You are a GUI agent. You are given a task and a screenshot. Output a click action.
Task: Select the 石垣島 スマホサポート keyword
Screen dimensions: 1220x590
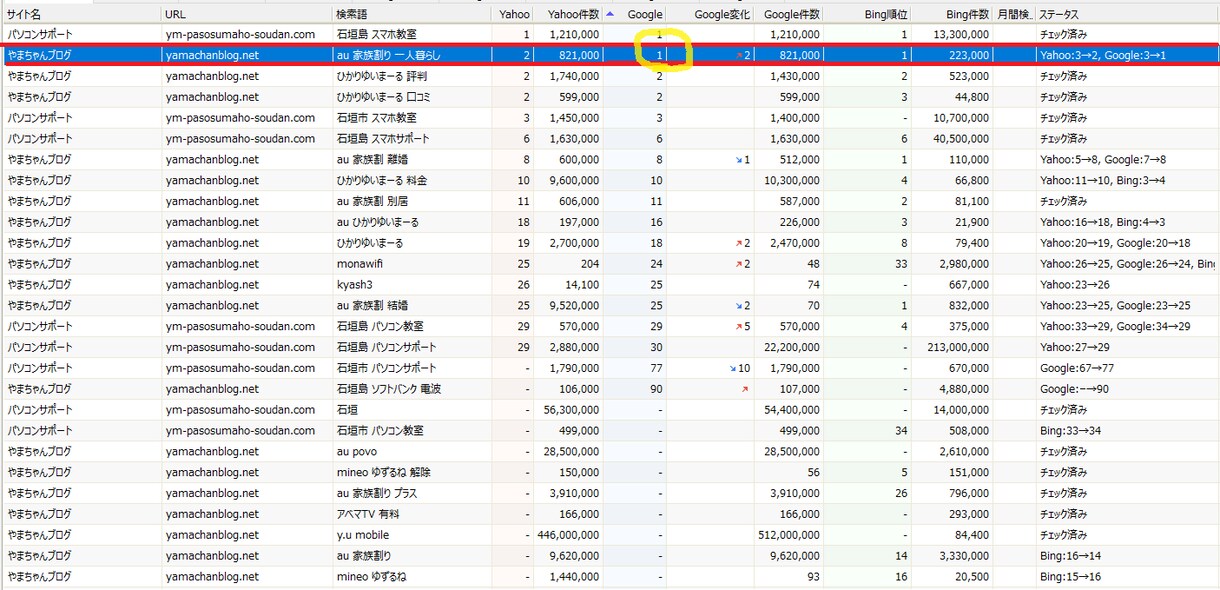(x=383, y=139)
